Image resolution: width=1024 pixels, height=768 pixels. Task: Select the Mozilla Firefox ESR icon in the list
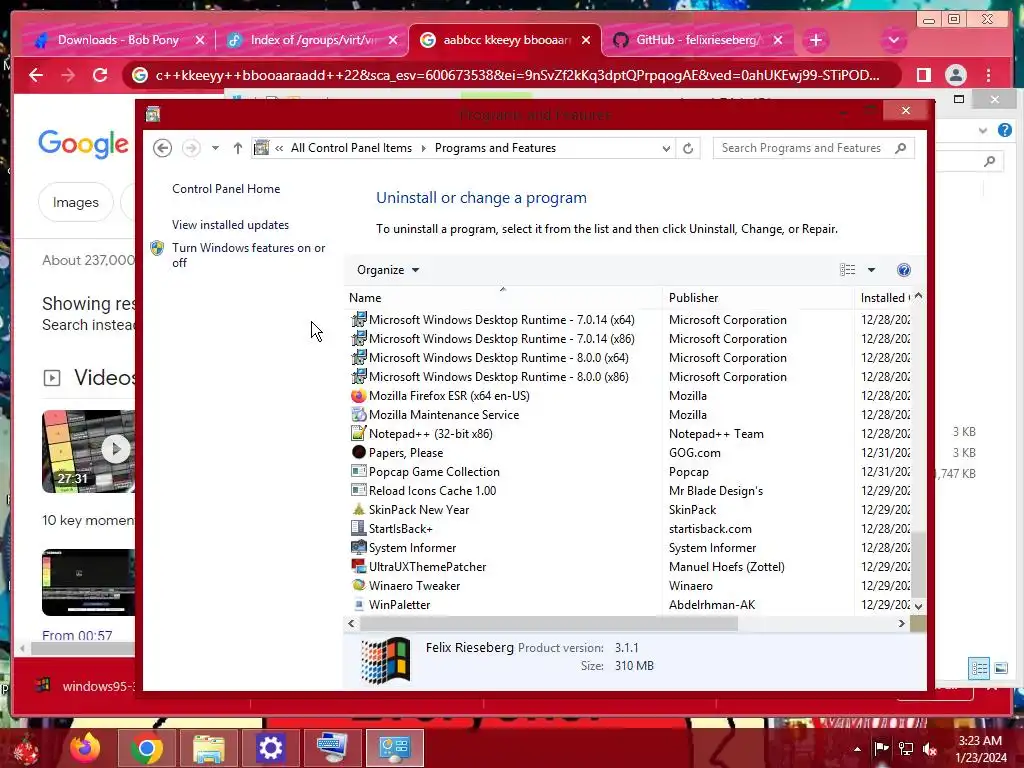(359, 396)
